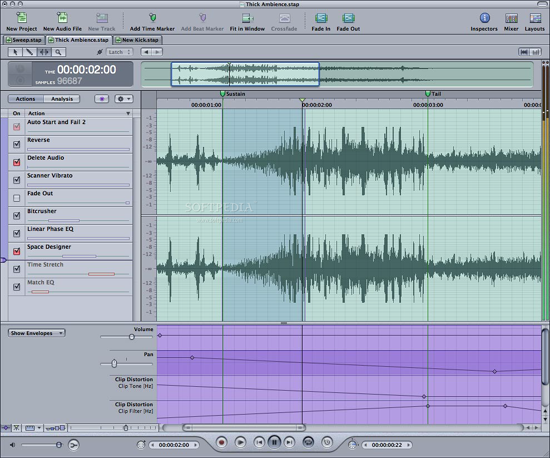Switch to the New Kick.stap tab
550x458 pixels.
(137, 40)
